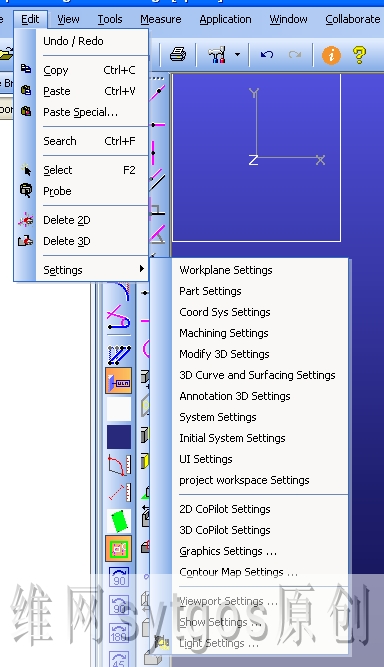Click the Redo arrow toolbar icon
Screen dimensions: 384x667
click(295, 54)
